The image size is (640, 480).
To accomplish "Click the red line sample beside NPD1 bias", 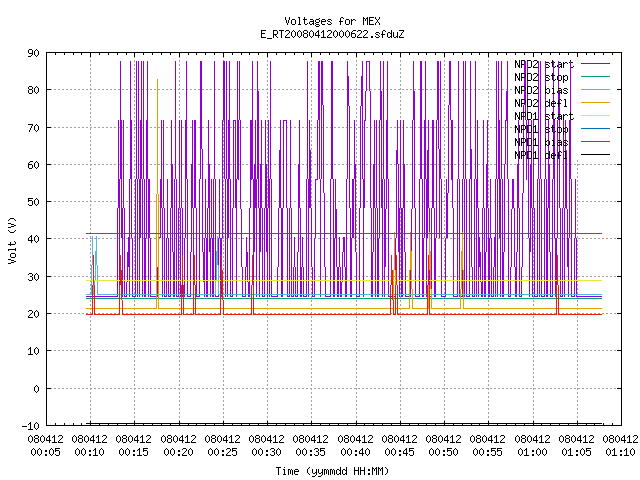I will 596,142.
